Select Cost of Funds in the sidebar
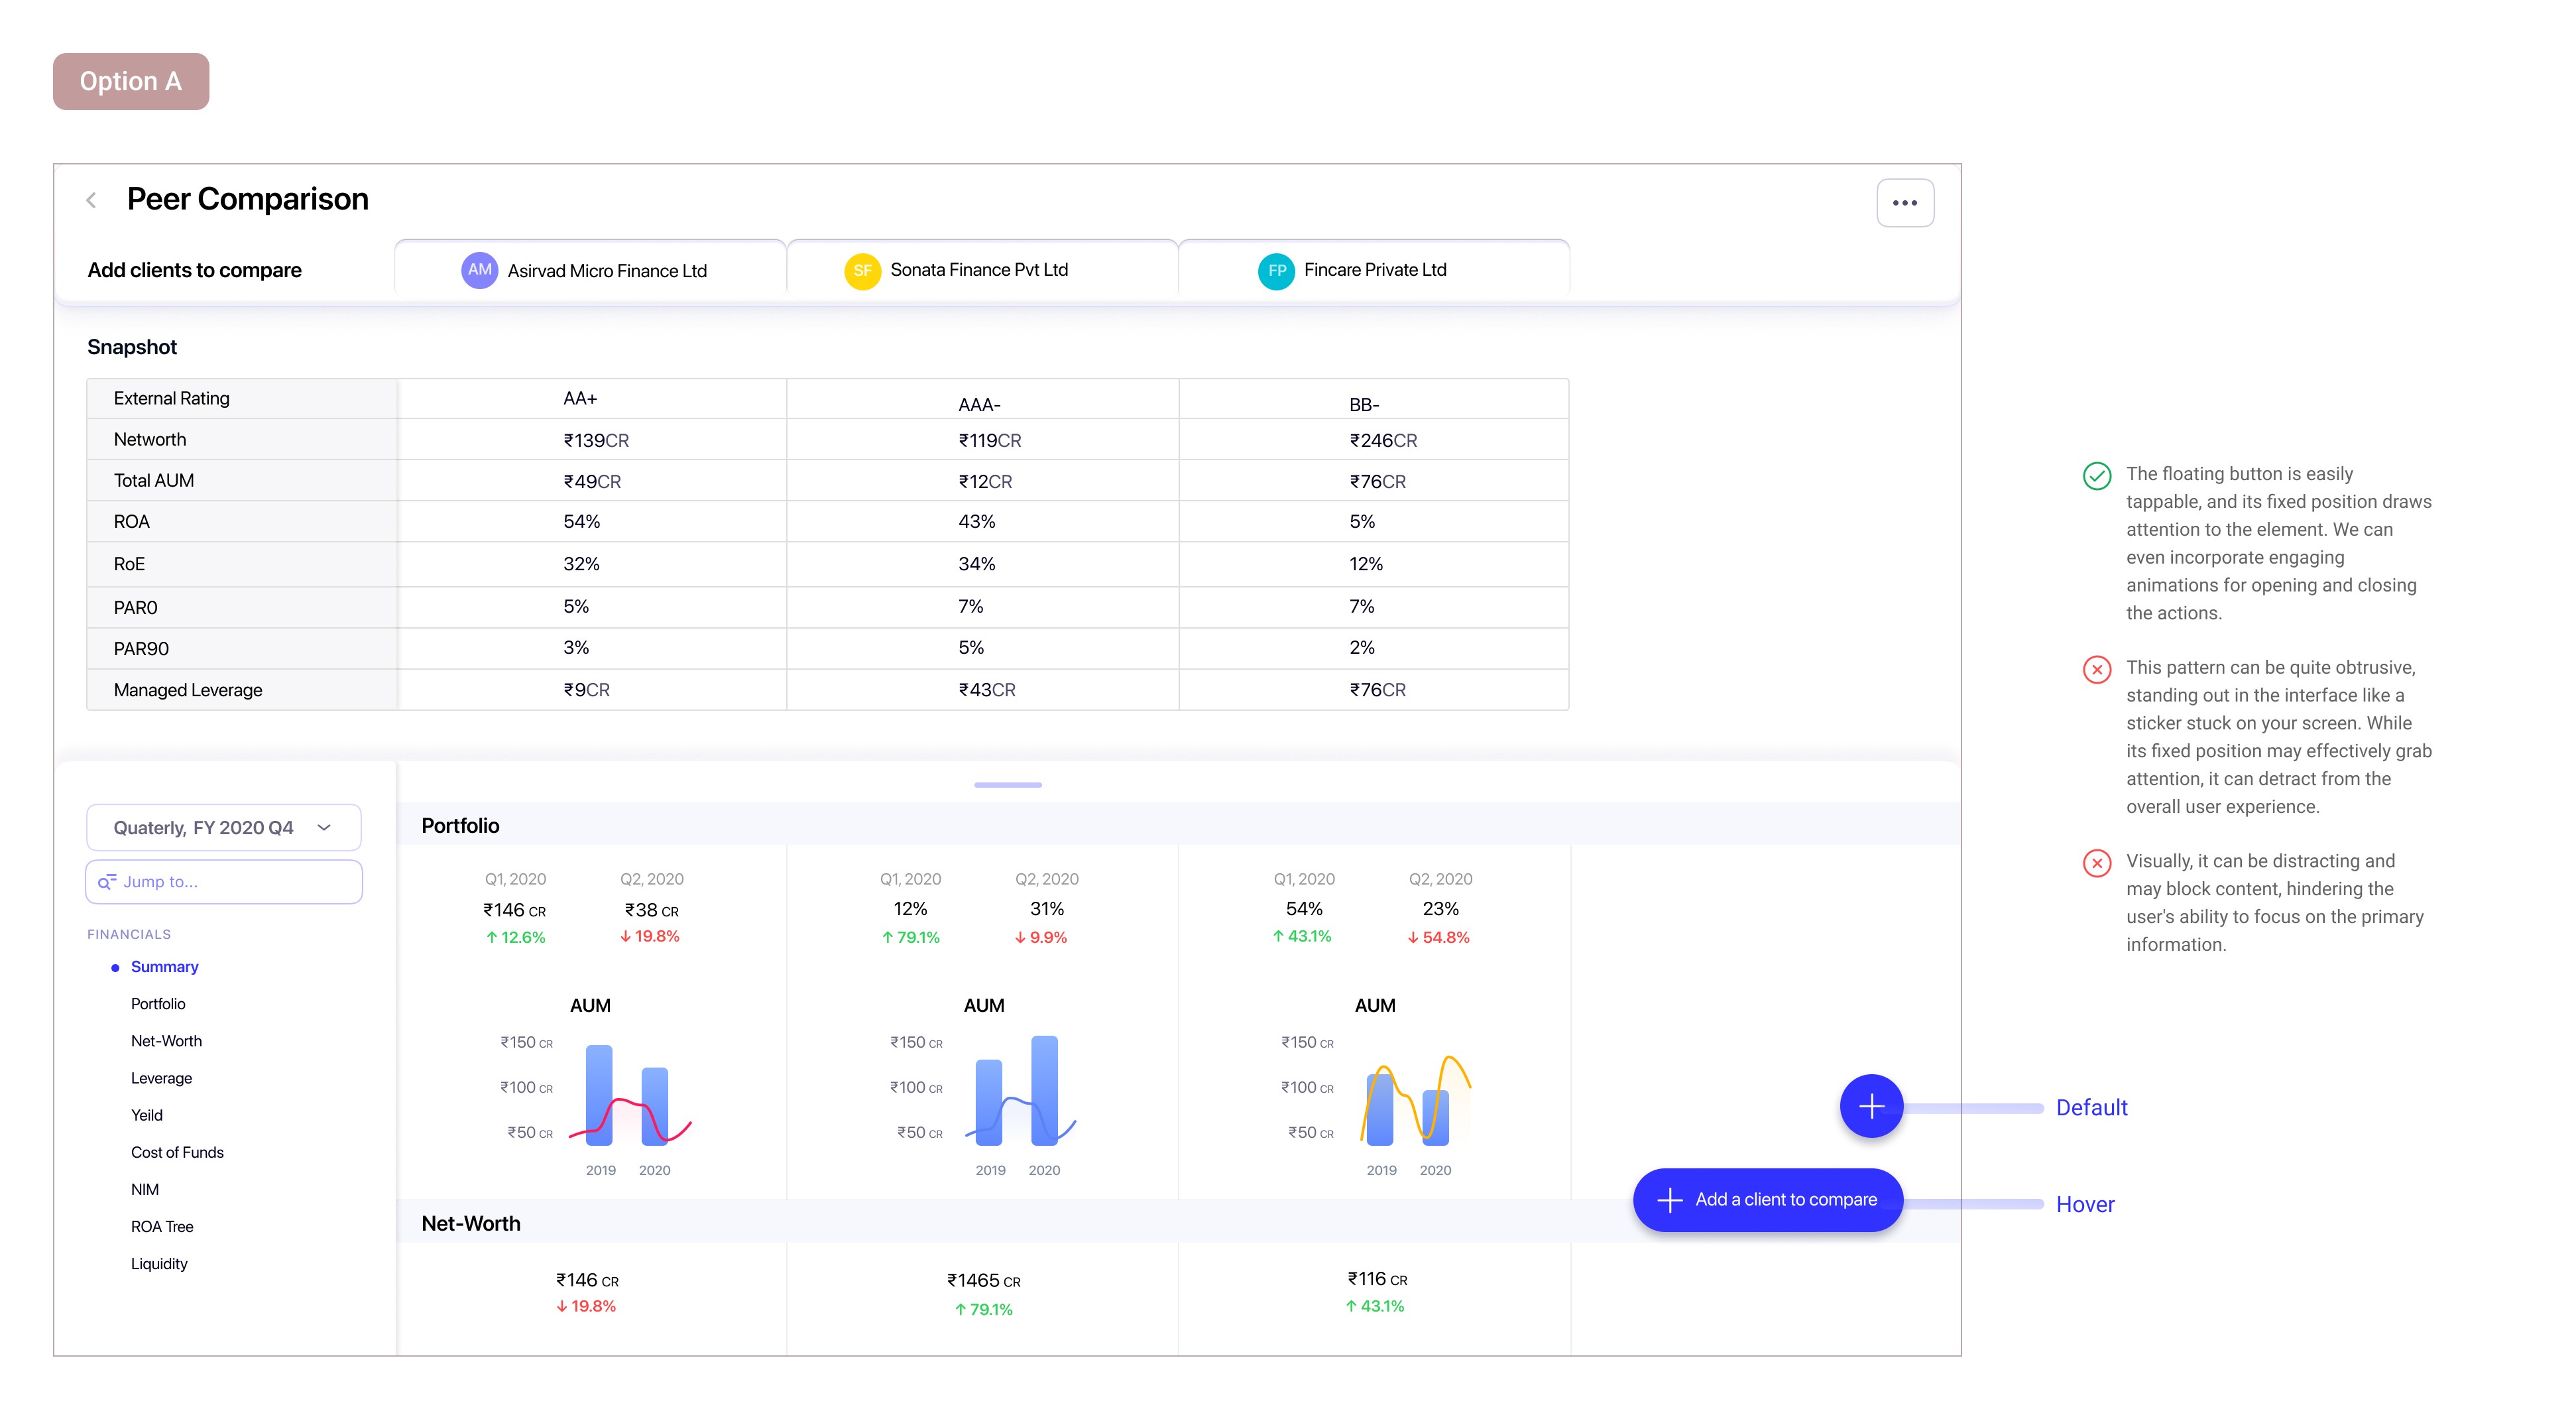 click(x=177, y=1152)
